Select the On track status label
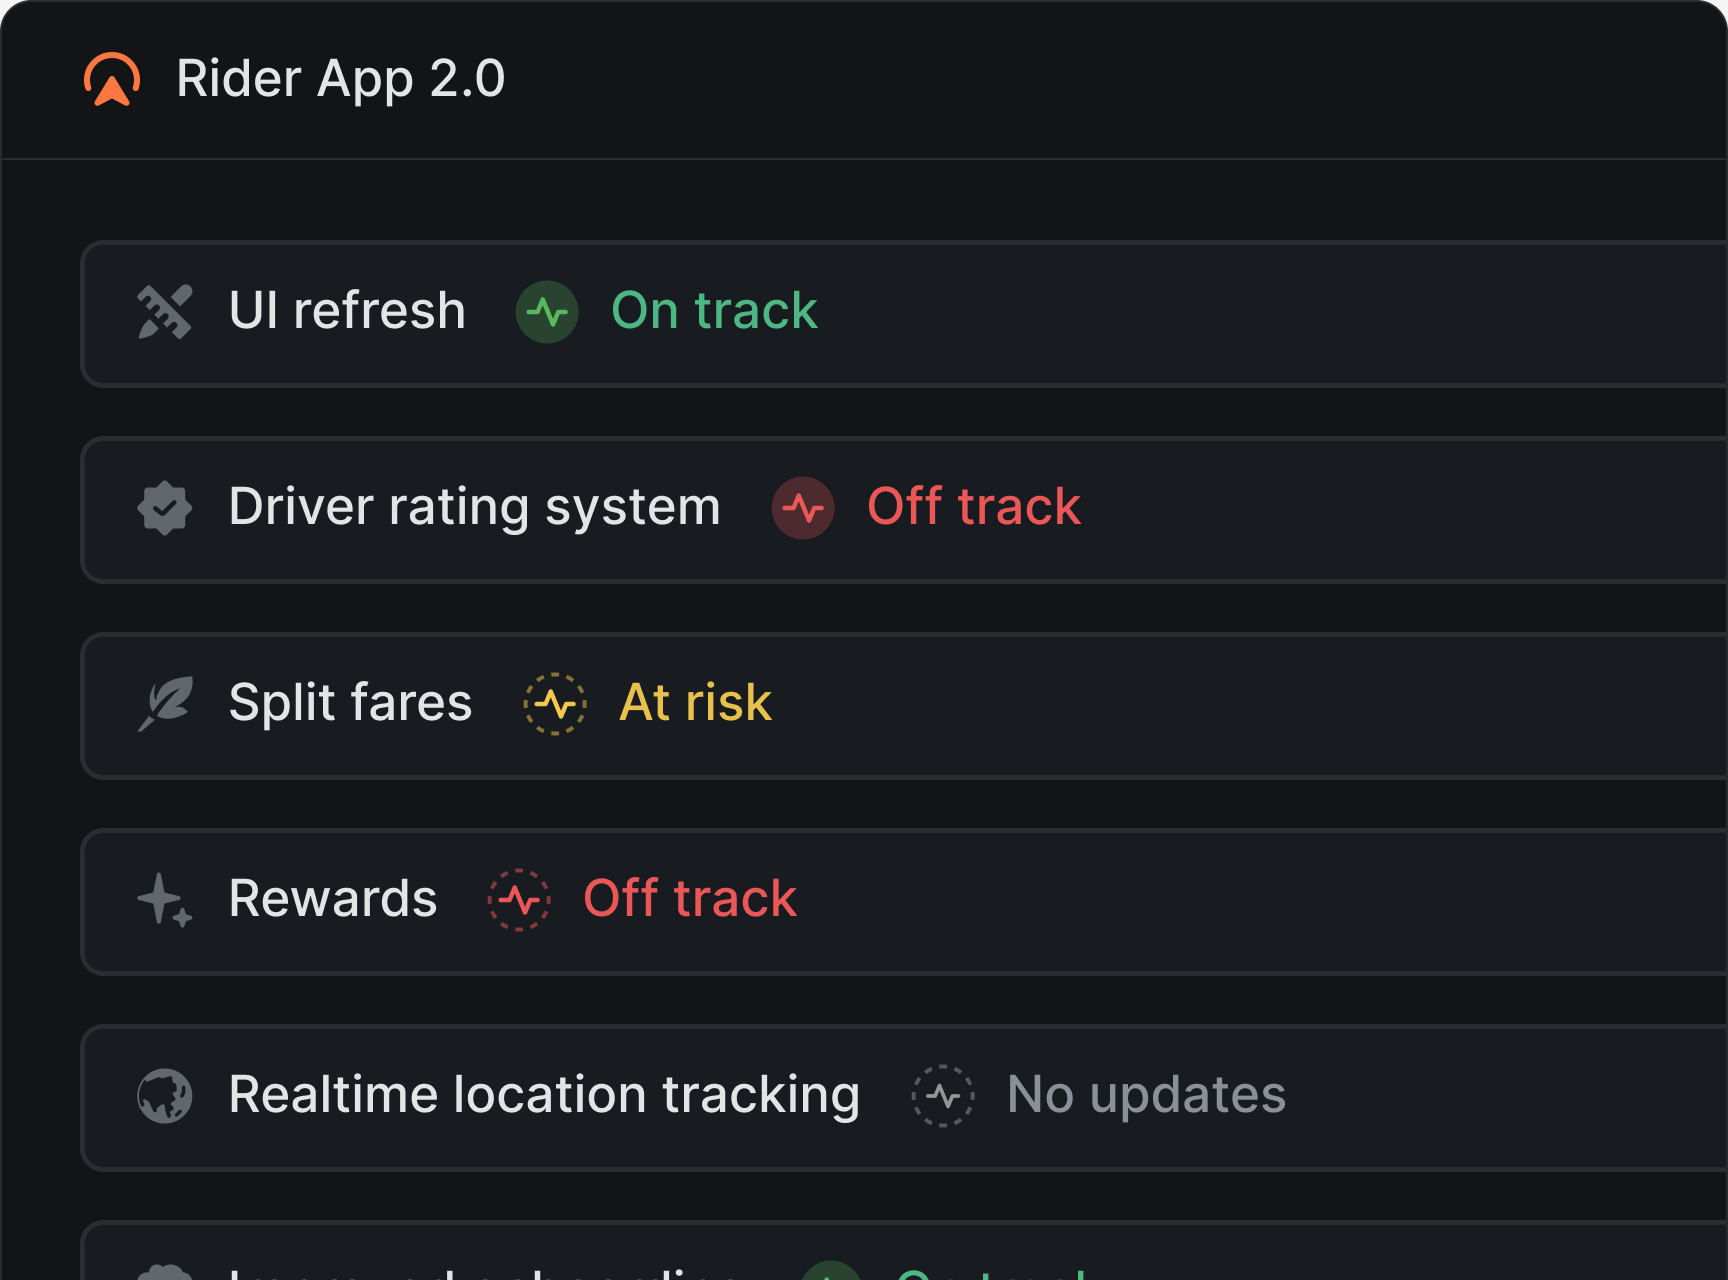 (714, 311)
